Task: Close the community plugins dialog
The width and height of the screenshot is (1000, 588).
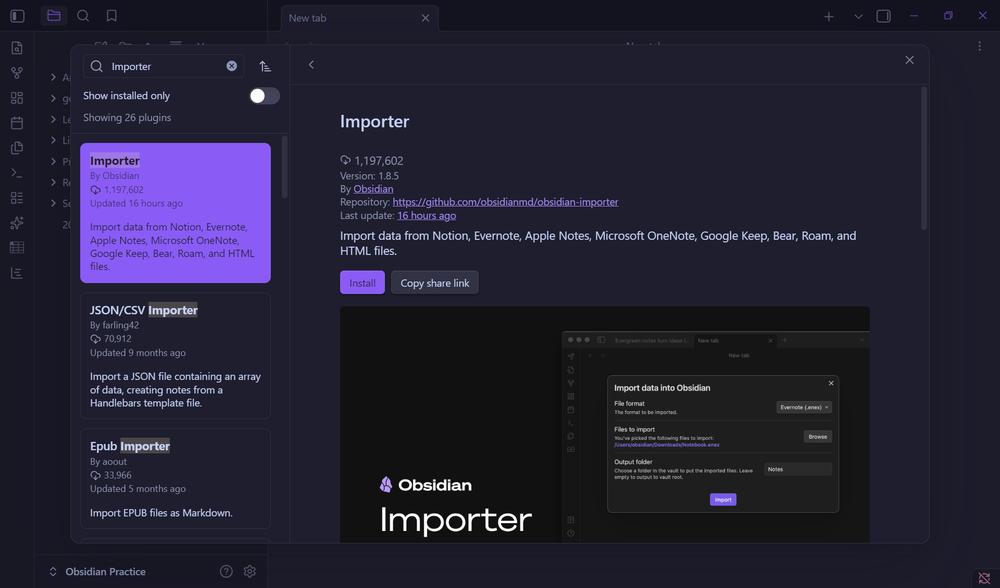Action: click(x=909, y=60)
